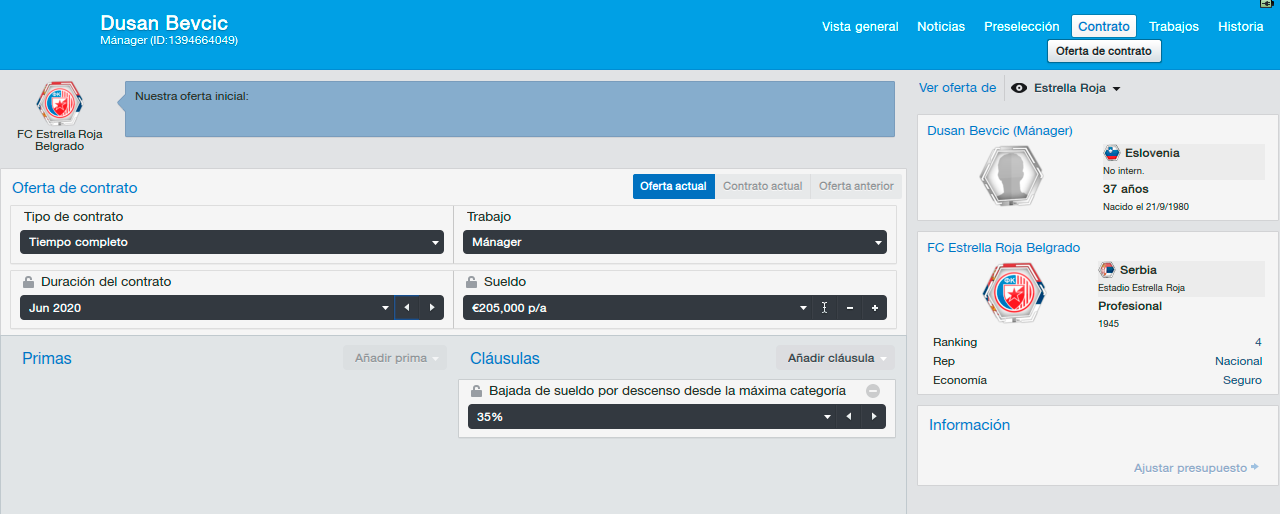Open the Tipo de contrato dropdown
The height and width of the screenshot is (514, 1280).
[x=232, y=242]
